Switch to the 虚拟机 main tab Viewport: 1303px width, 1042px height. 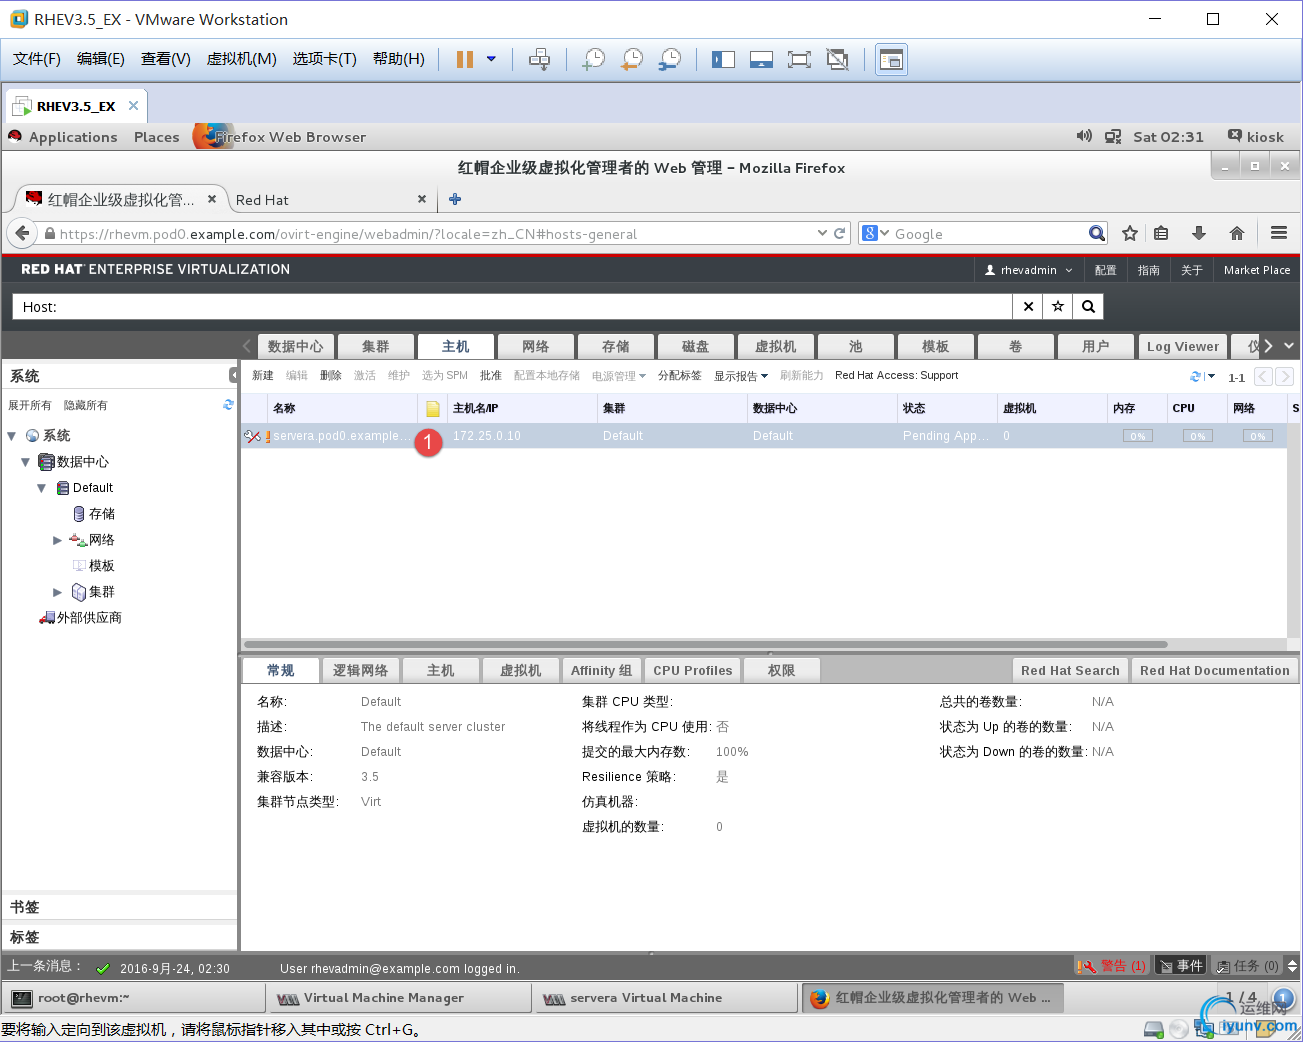(776, 346)
